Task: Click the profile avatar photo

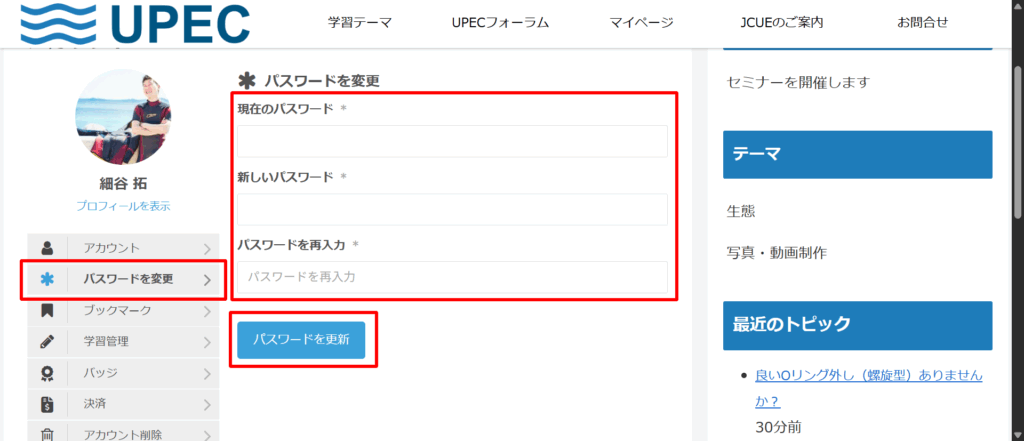Action: (123, 118)
